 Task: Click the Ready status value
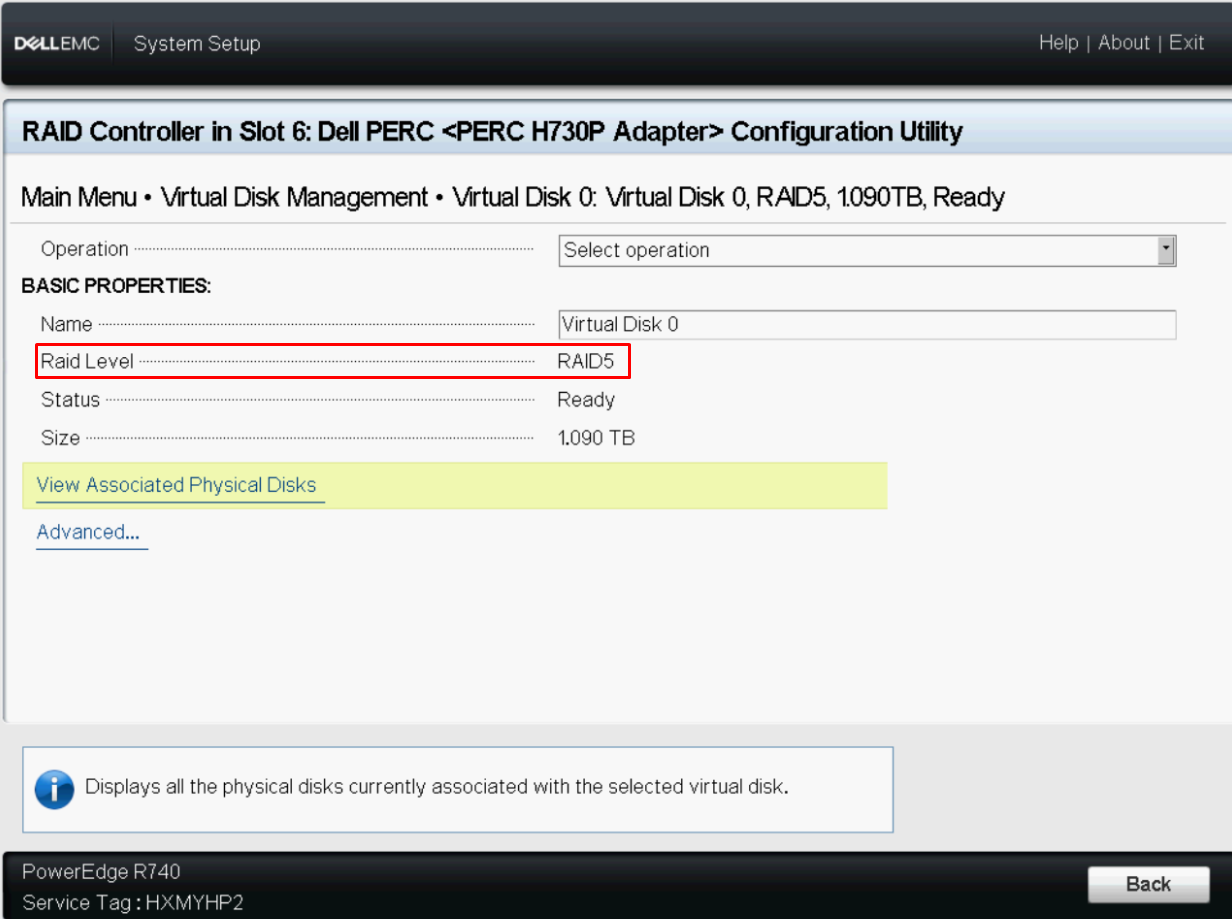point(586,400)
